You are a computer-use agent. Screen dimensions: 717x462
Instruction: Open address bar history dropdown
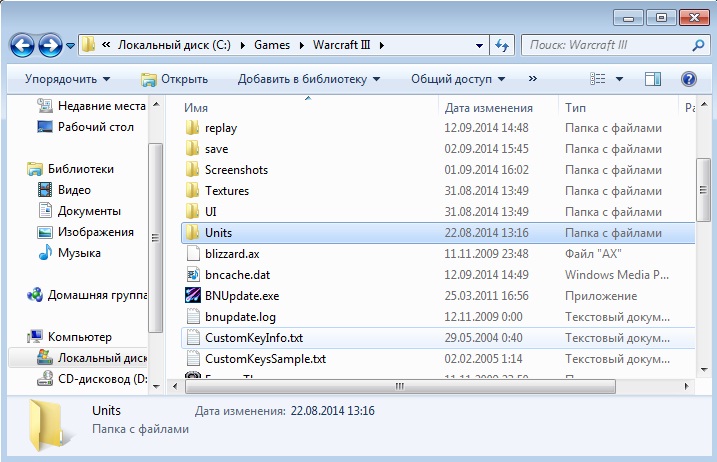click(x=479, y=46)
